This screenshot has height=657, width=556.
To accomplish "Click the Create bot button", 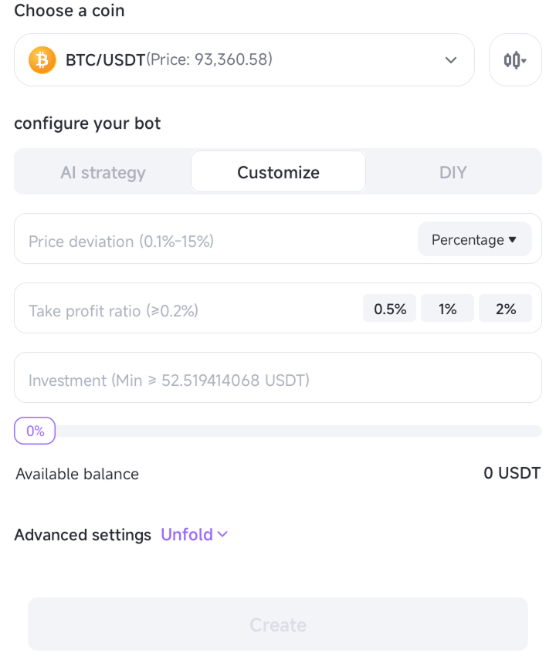I will [278, 624].
